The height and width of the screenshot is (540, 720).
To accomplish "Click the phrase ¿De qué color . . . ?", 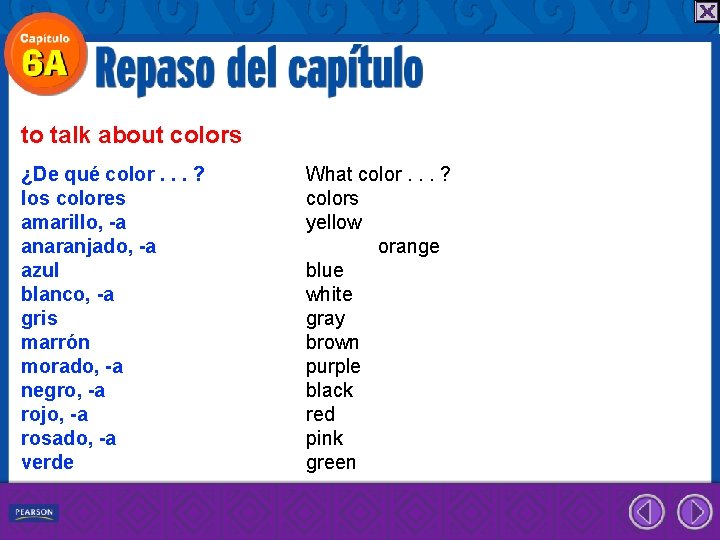I will 113,174.
